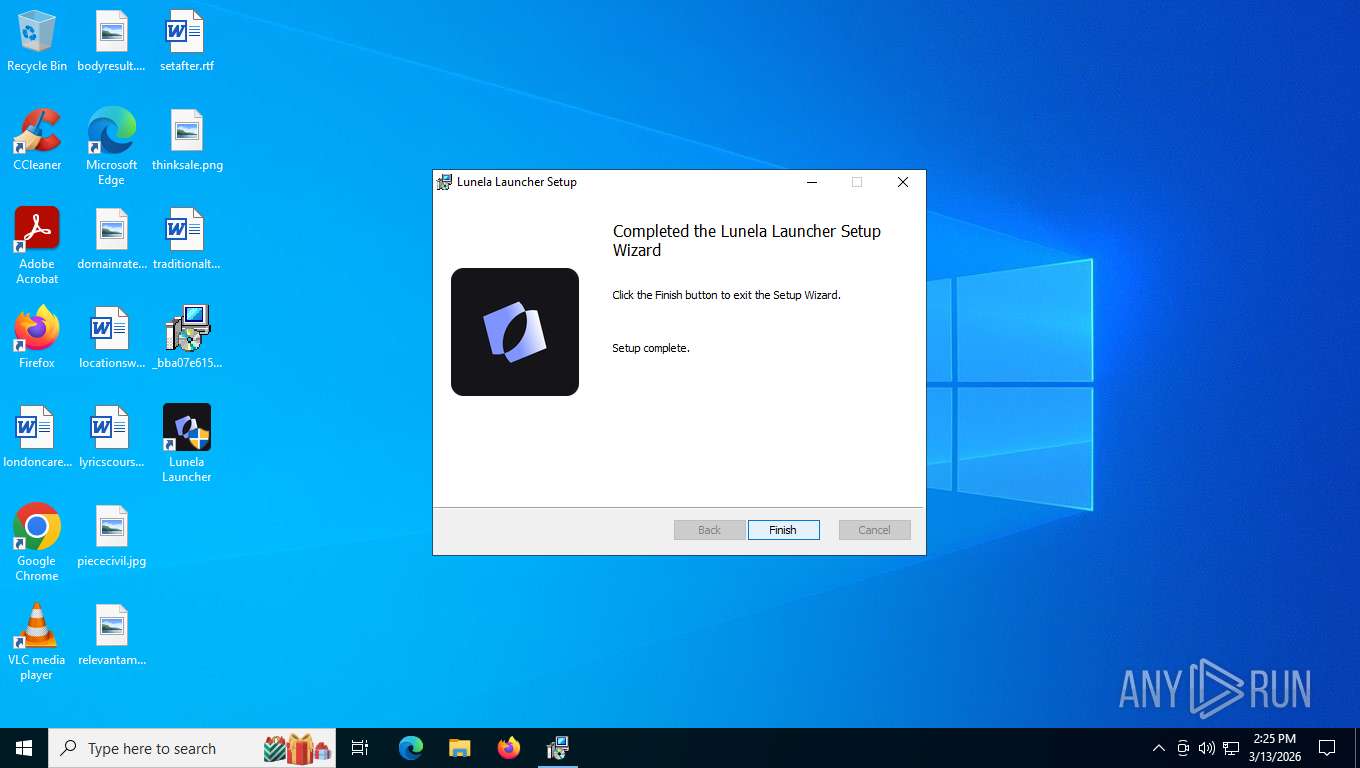Open the Action Center notifications
Image resolution: width=1360 pixels, height=768 pixels.
point(1327,748)
